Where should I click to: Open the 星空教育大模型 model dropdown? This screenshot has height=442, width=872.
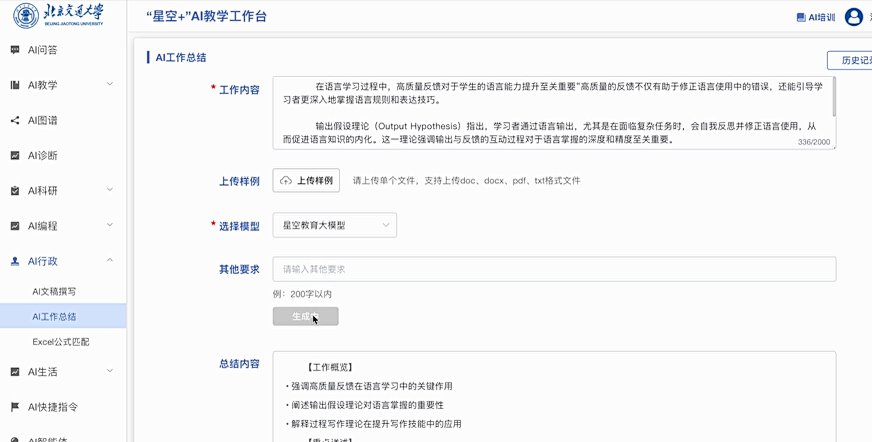click(x=334, y=225)
